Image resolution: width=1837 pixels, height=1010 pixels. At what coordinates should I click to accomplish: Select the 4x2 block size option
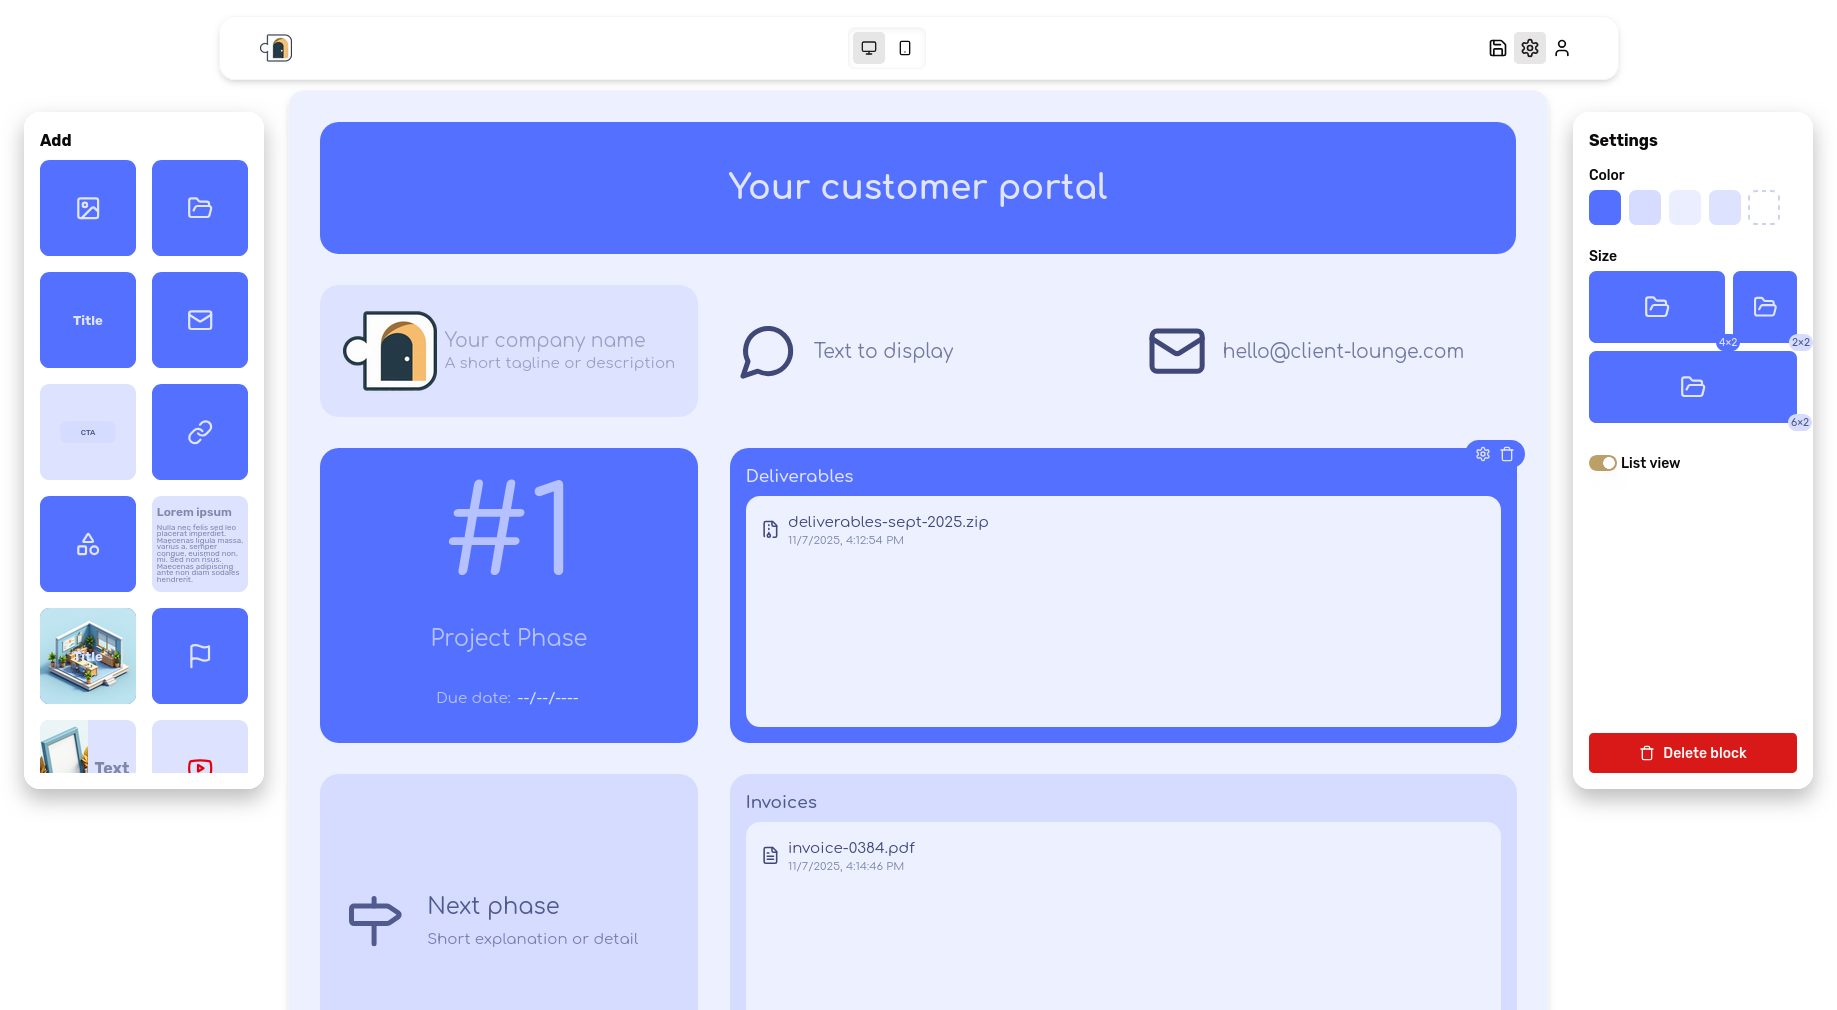click(1656, 307)
